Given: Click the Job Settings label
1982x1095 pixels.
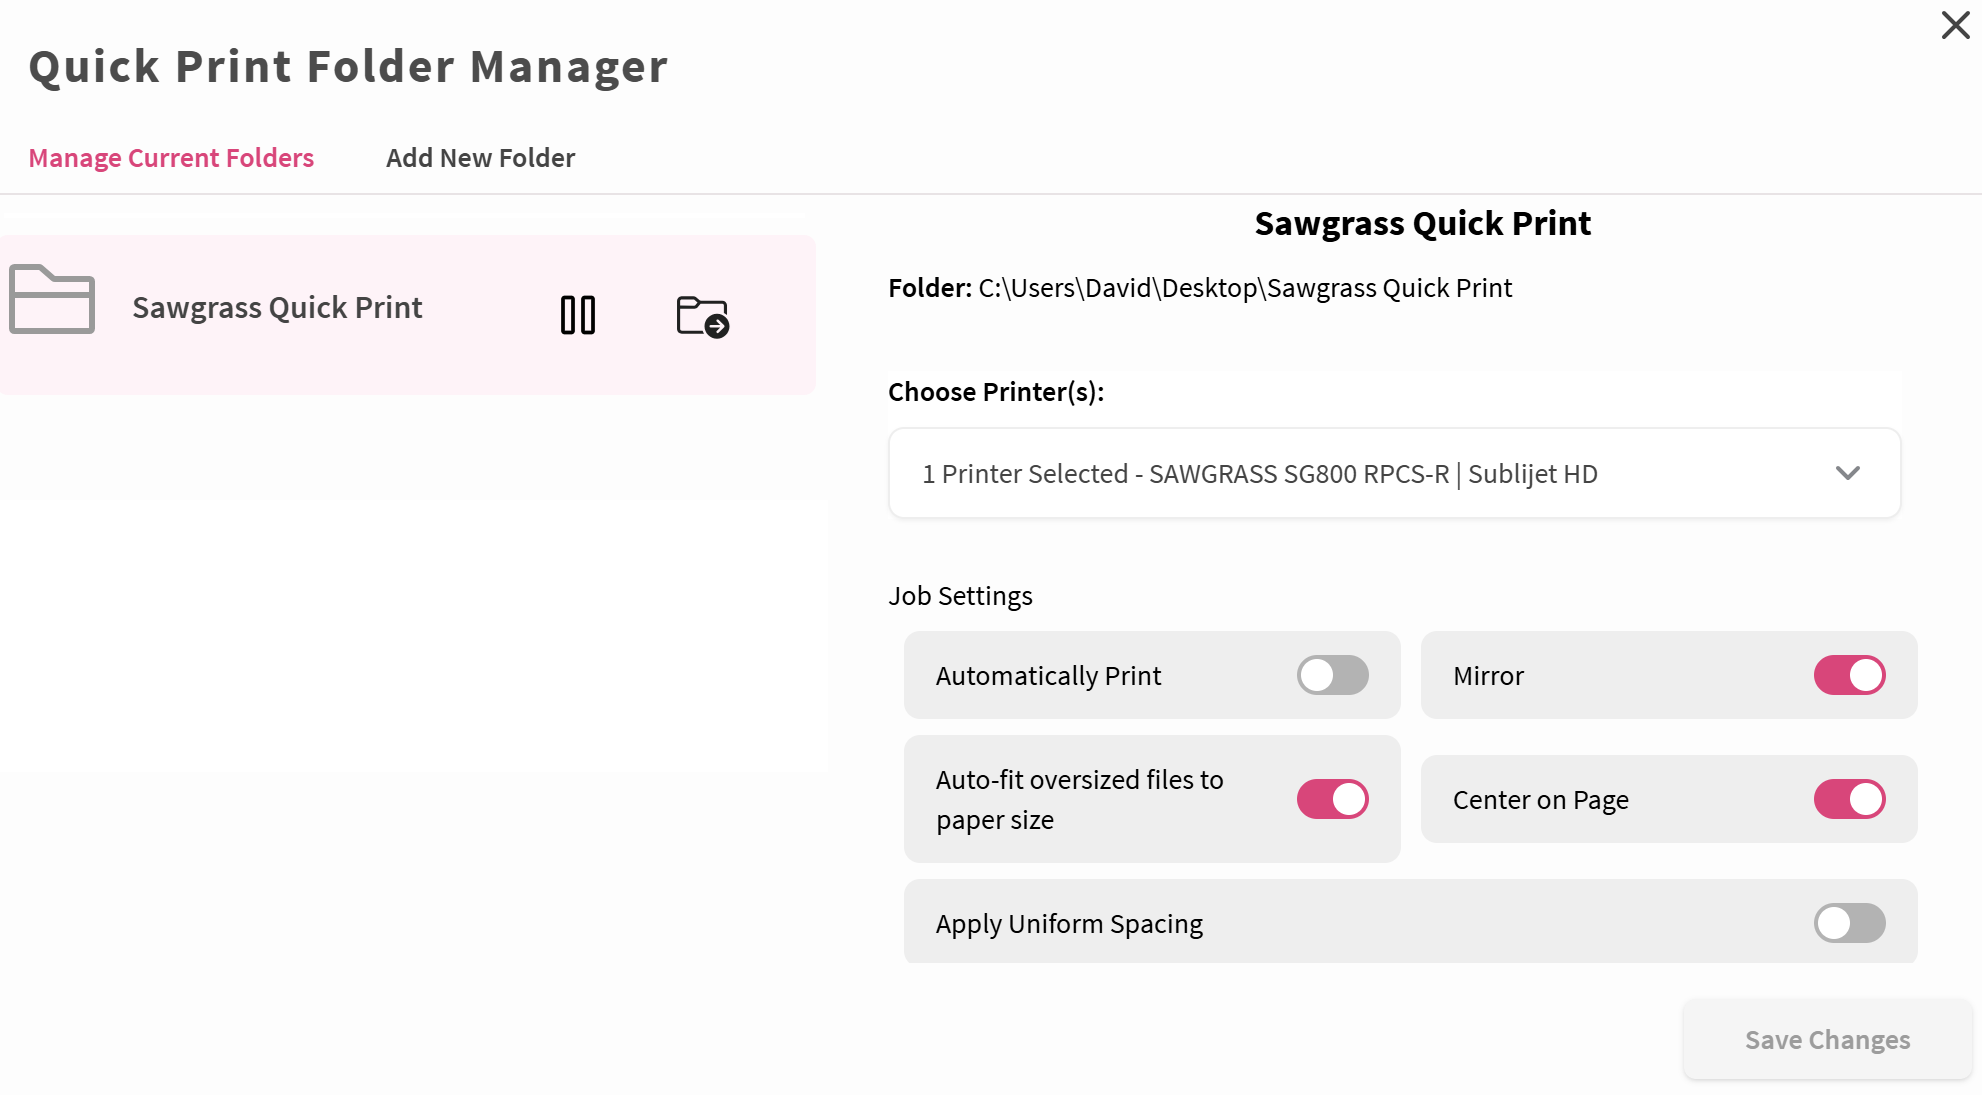Looking at the screenshot, I should (x=960, y=596).
